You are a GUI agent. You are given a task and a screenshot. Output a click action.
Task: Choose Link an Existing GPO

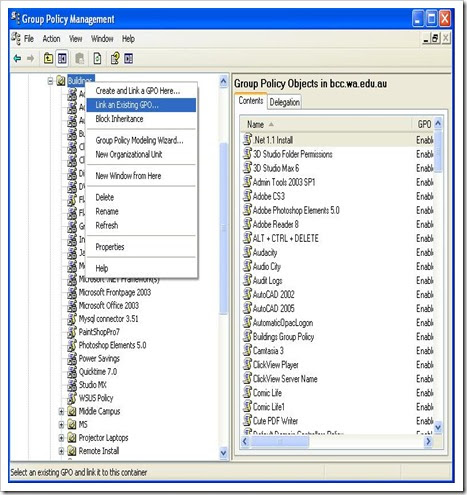(x=141, y=105)
